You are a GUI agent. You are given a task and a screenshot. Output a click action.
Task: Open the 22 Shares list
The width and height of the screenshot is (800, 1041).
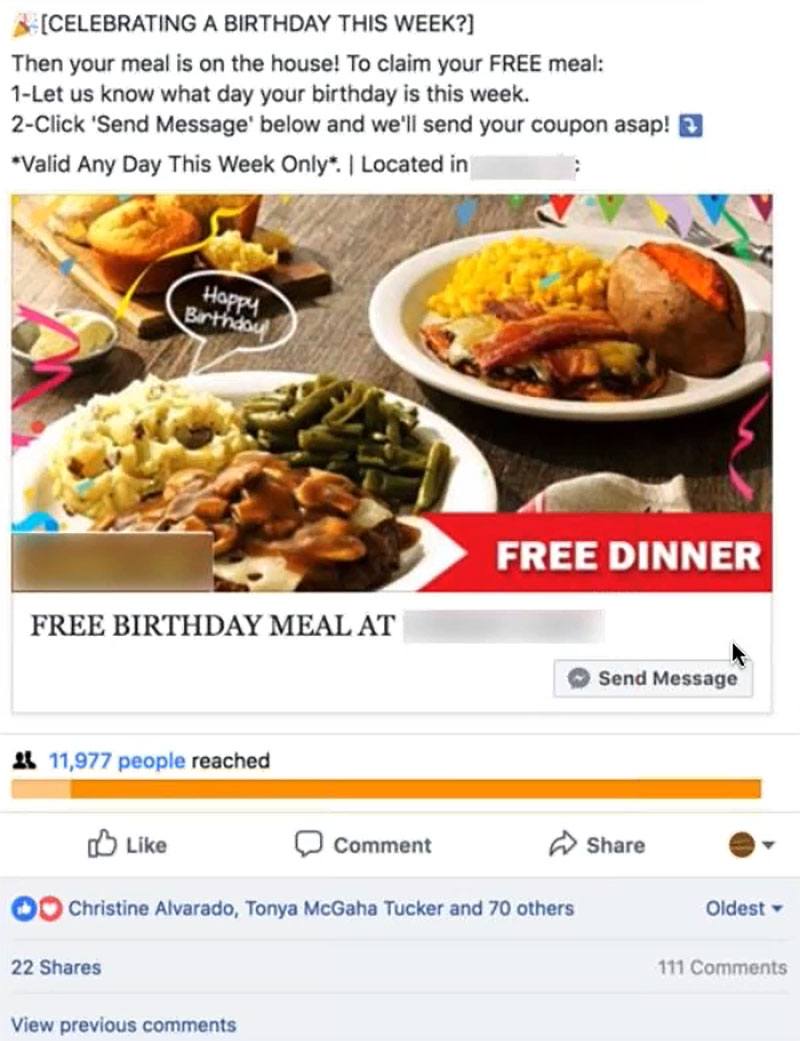(x=56, y=967)
